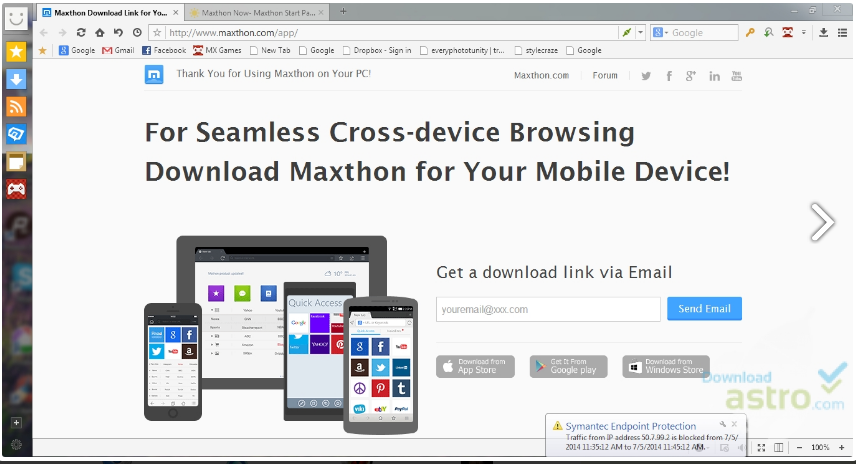Viewport: 856px width, 464px height.
Task: Open the RSS feed reader sidebar icon
Action: [16, 106]
